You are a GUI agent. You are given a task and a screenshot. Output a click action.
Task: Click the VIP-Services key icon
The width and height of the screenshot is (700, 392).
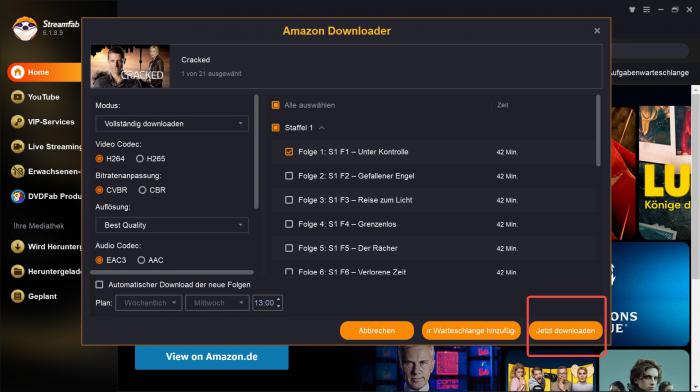[x=18, y=121]
